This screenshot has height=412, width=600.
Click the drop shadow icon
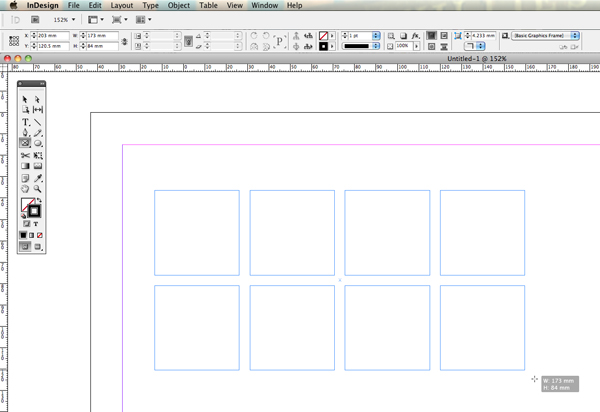[403, 36]
